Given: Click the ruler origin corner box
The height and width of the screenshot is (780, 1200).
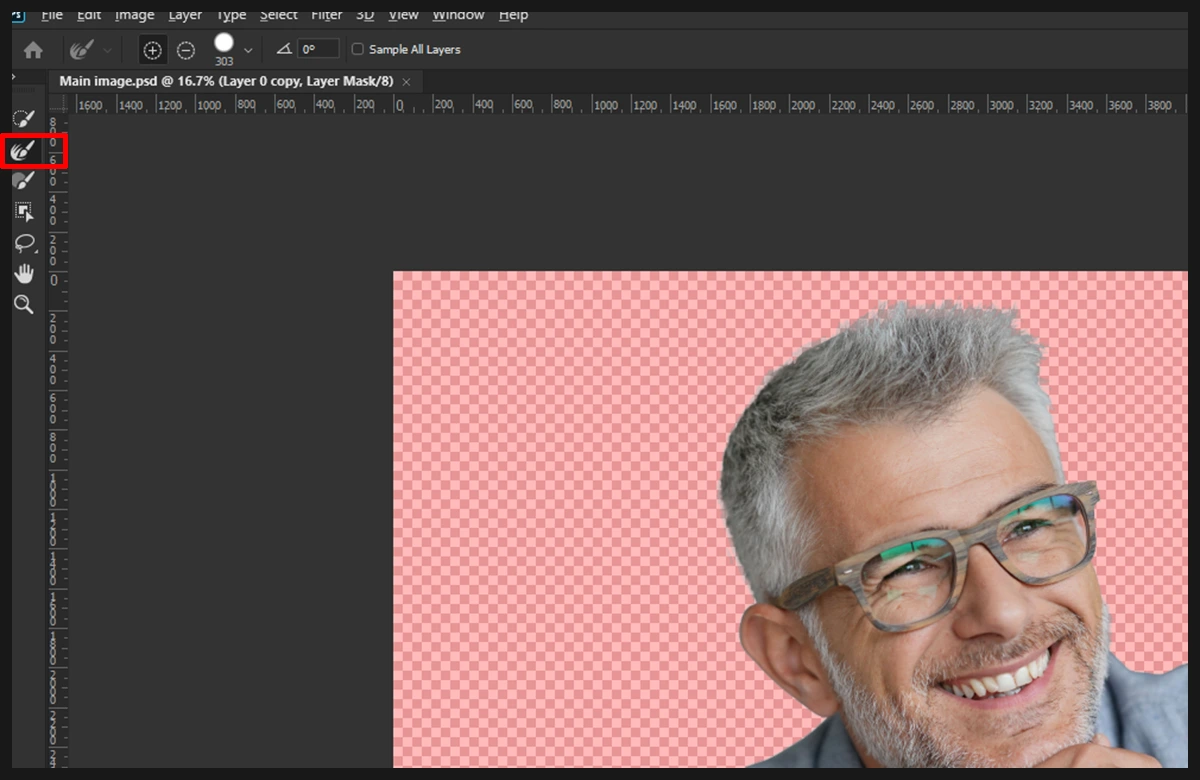Looking at the screenshot, I should (57, 103).
